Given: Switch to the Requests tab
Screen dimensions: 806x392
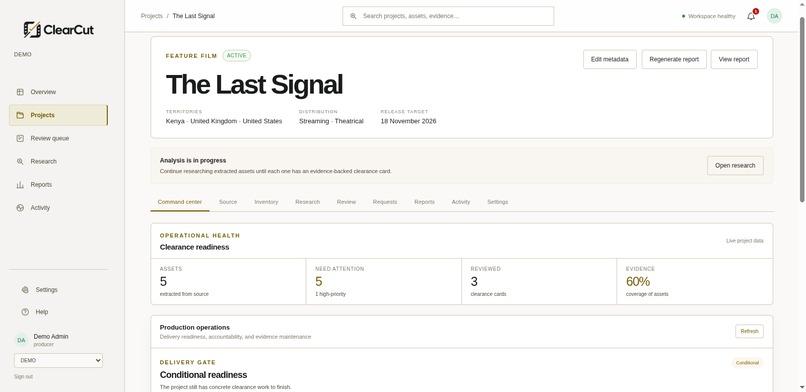Looking at the screenshot, I should (x=385, y=202).
